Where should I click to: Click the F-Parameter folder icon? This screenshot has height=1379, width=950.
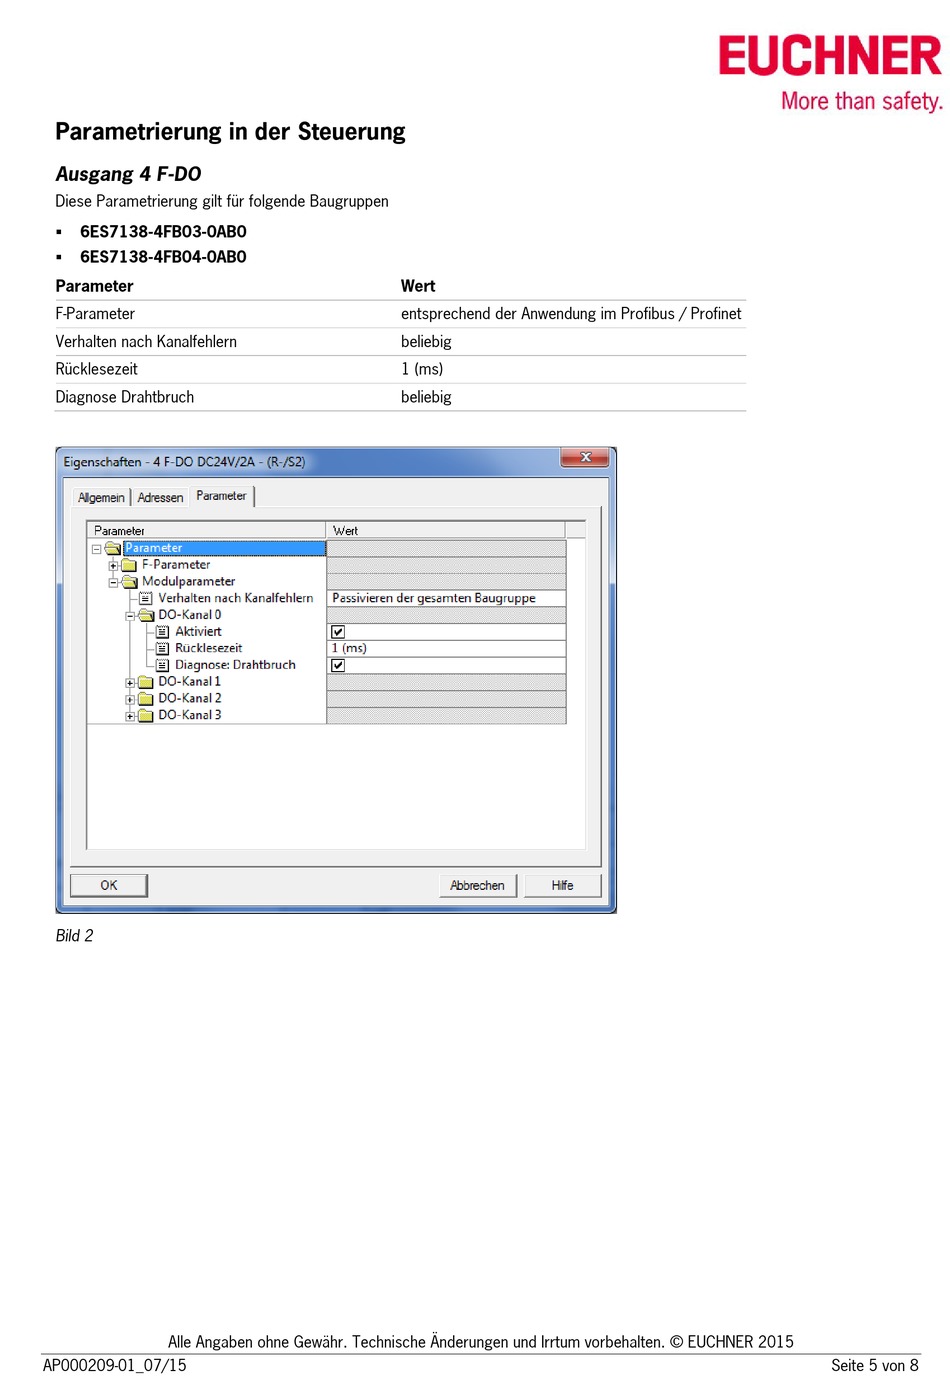tap(129, 565)
